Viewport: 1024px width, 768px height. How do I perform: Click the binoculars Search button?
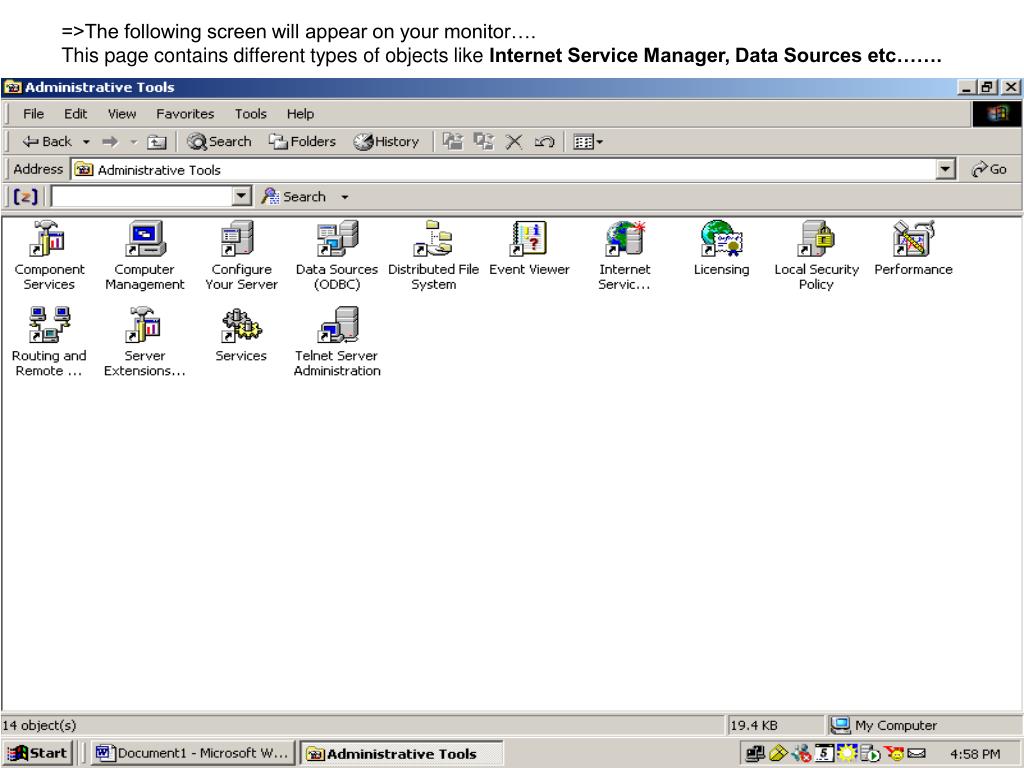click(x=293, y=197)
